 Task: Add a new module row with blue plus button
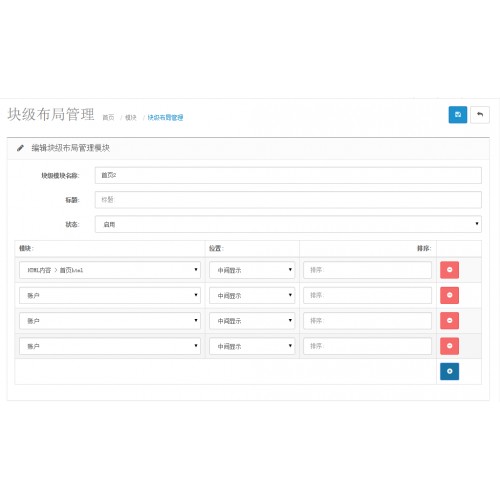pos(449,371)
